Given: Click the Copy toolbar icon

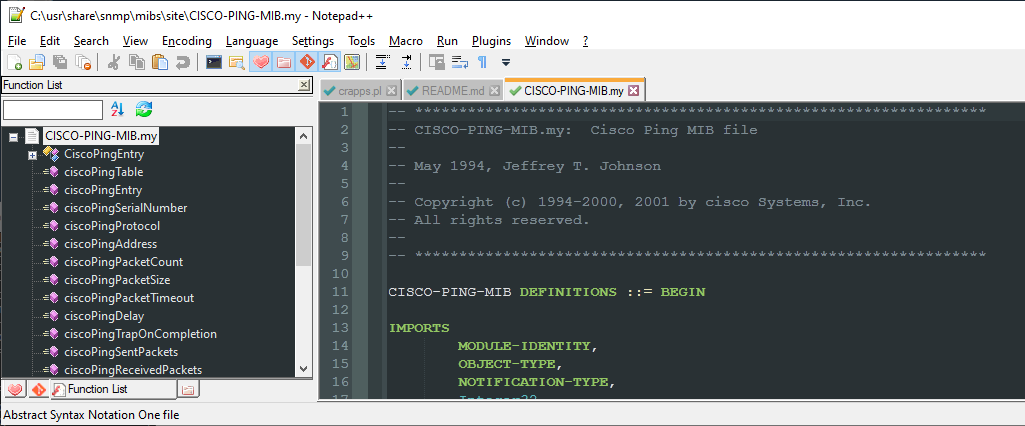Looking at the screenshot, I should [137, 62].
